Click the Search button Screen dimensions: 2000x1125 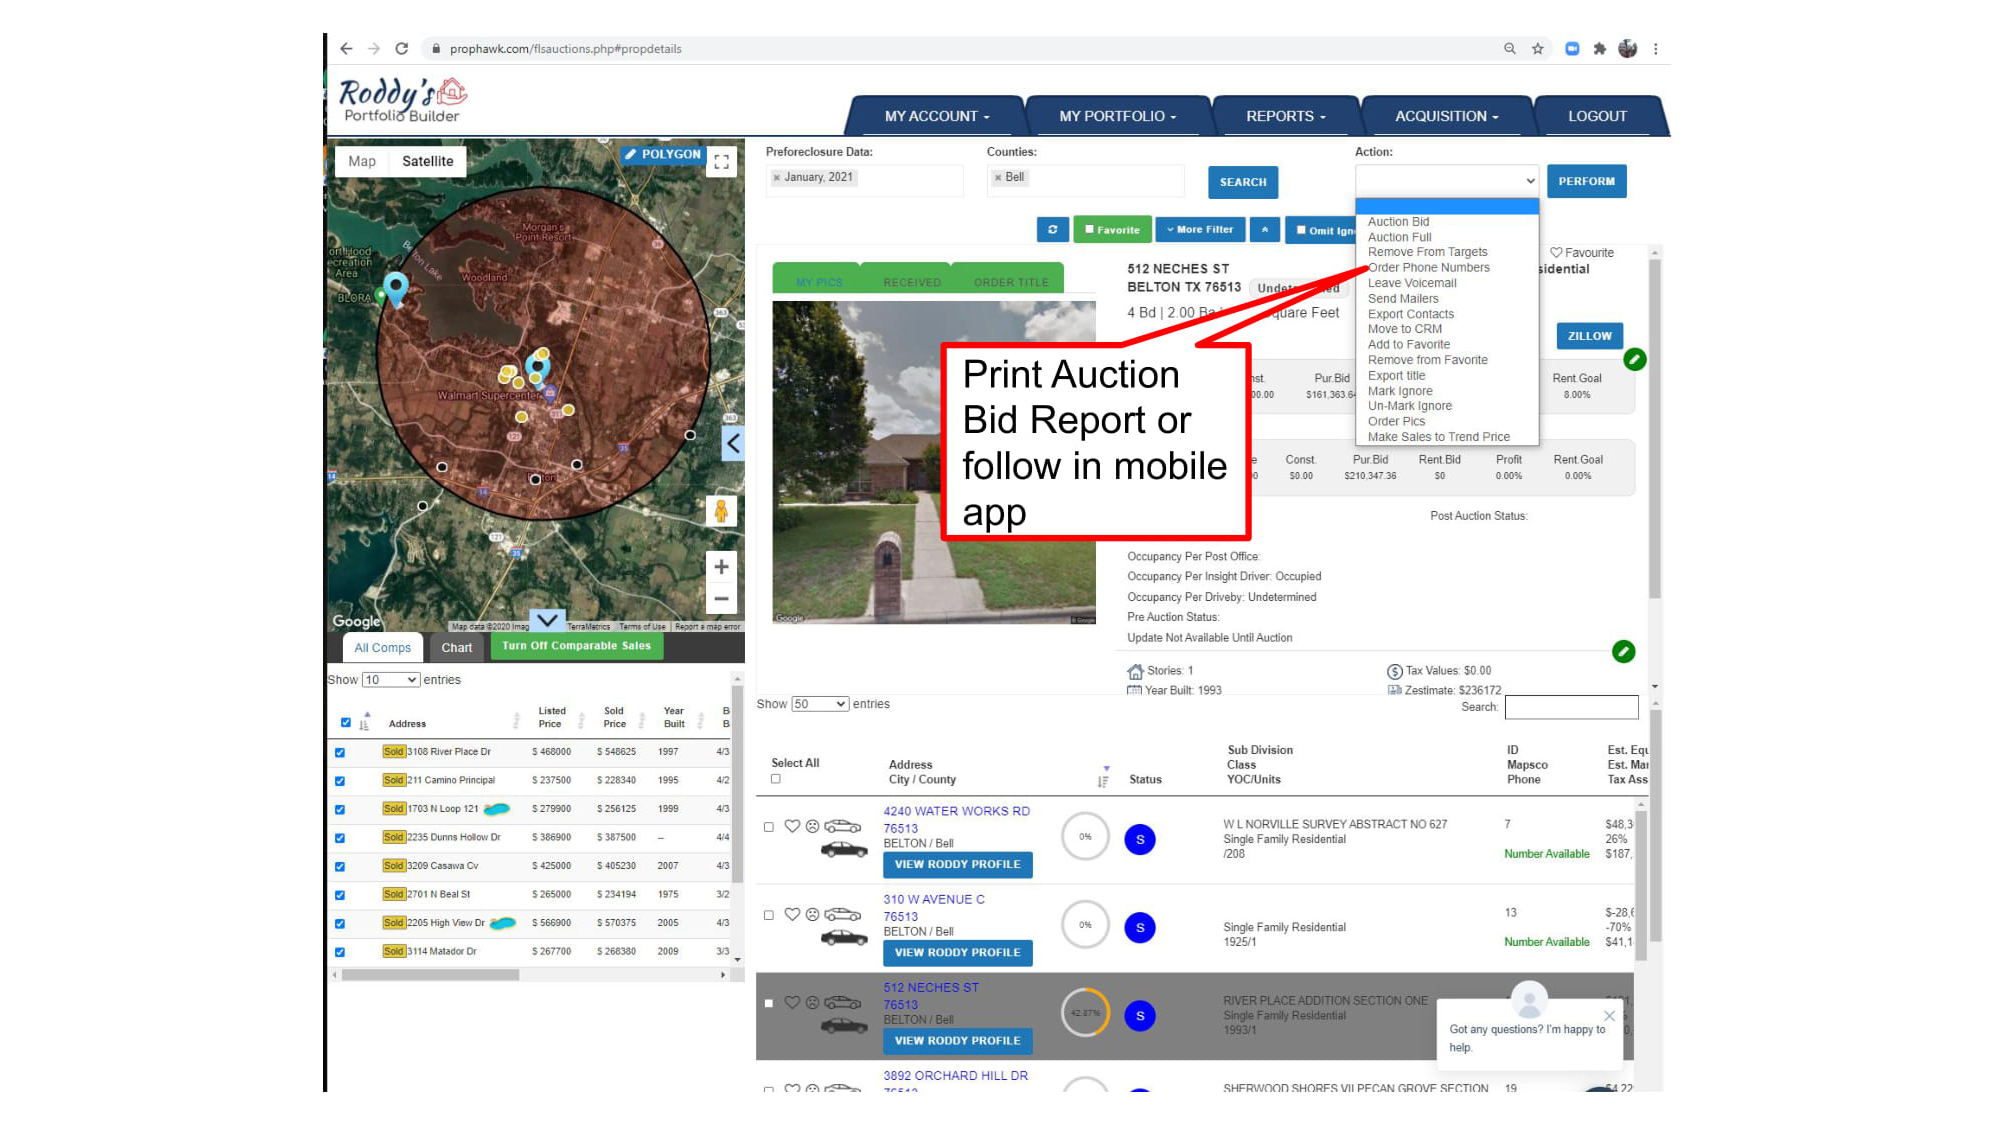click(1243, 182)
